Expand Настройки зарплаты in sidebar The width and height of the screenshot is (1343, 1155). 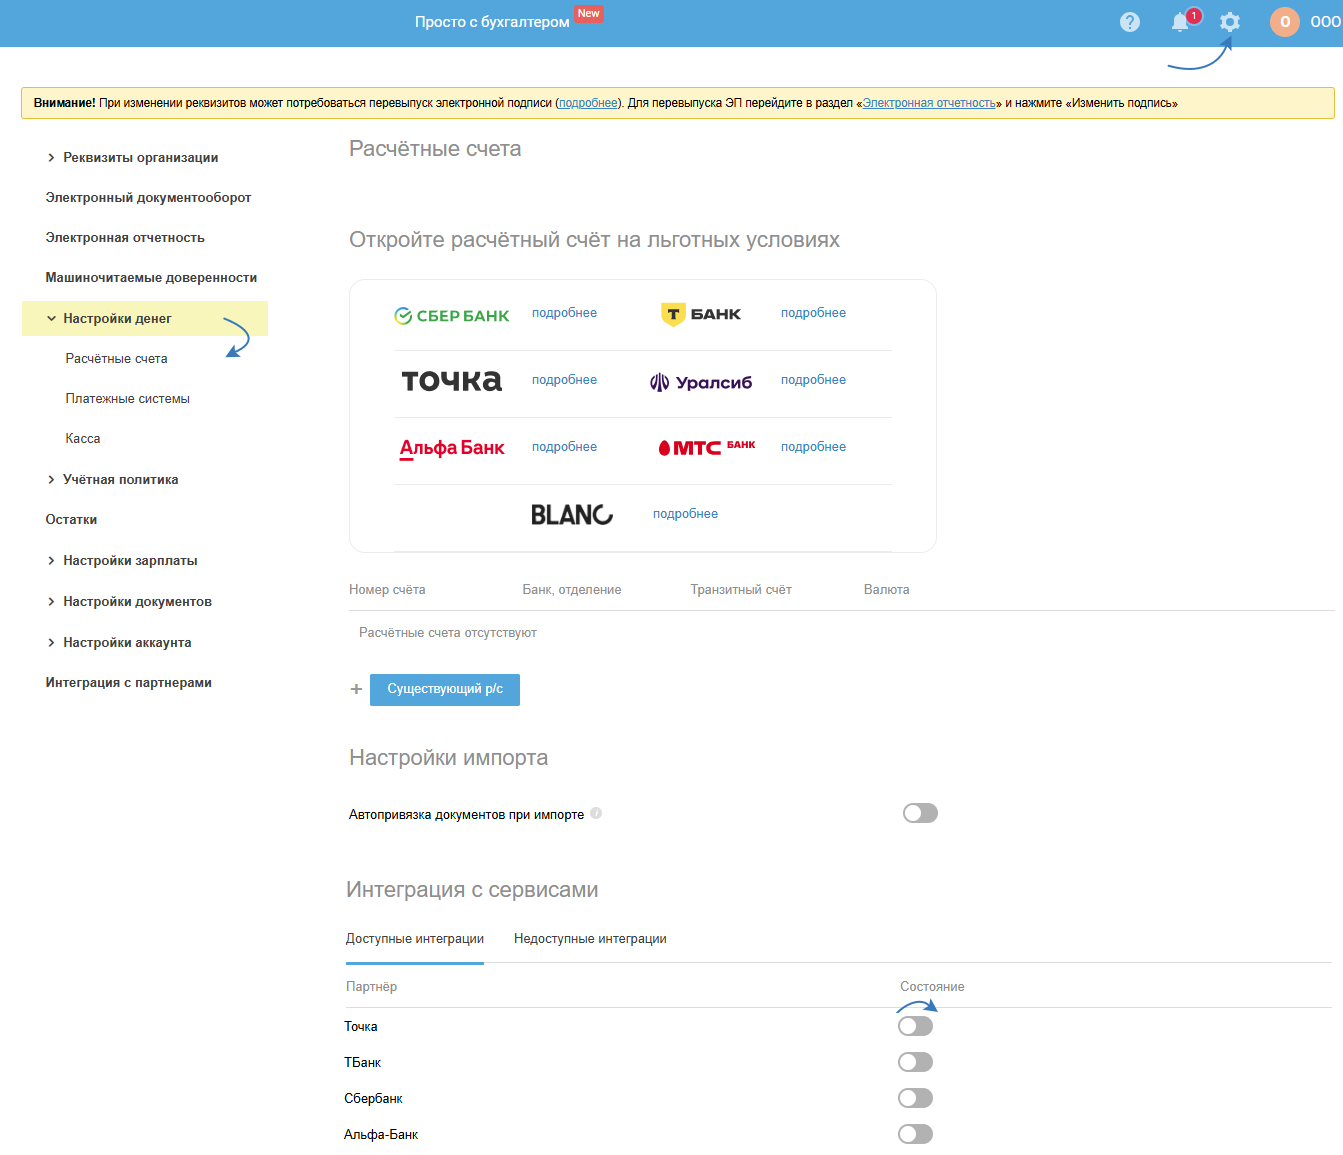point(130,561)
